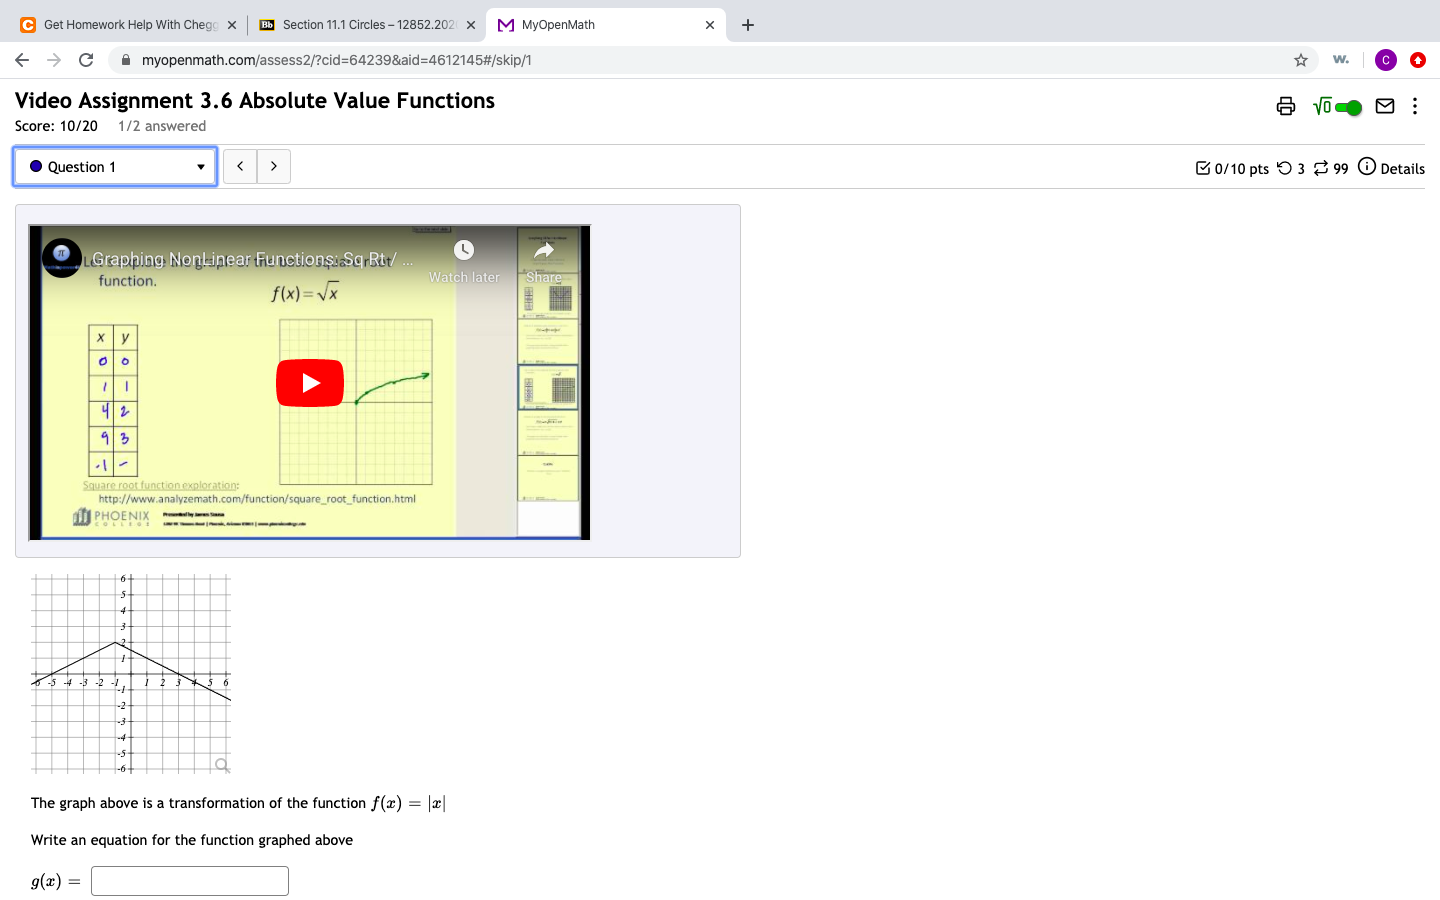Reload the page
The height and width of the screenshot is (900, 1440).
(86, 60)
